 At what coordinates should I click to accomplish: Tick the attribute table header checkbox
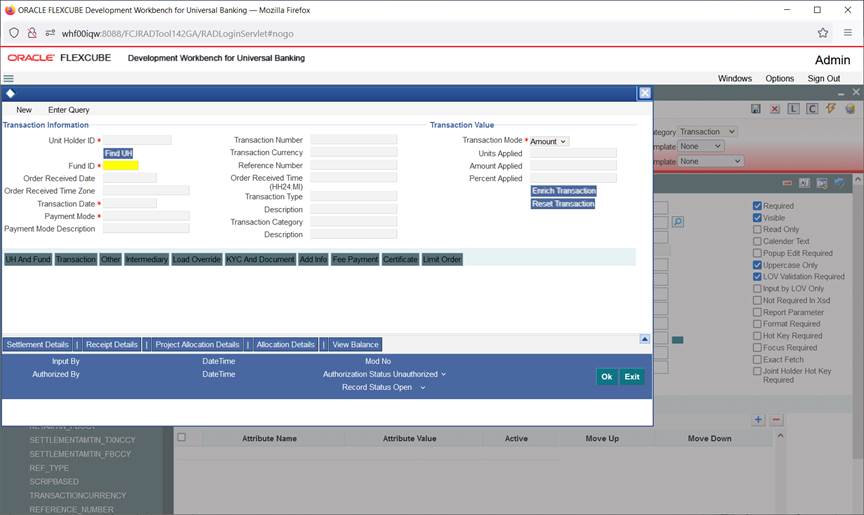(181, 437)
